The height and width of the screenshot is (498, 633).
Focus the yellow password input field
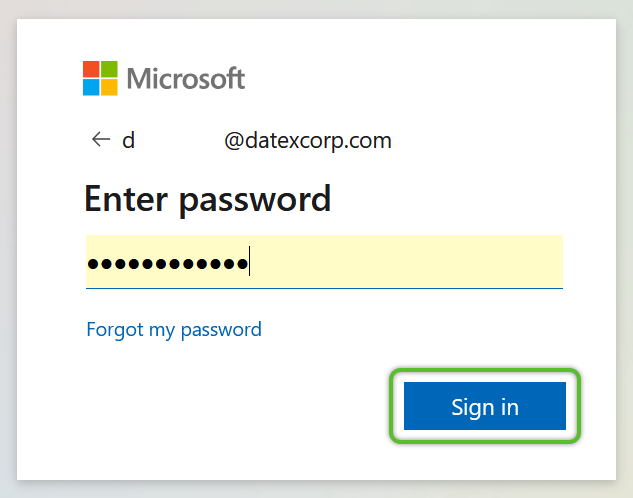click(324, 262)
